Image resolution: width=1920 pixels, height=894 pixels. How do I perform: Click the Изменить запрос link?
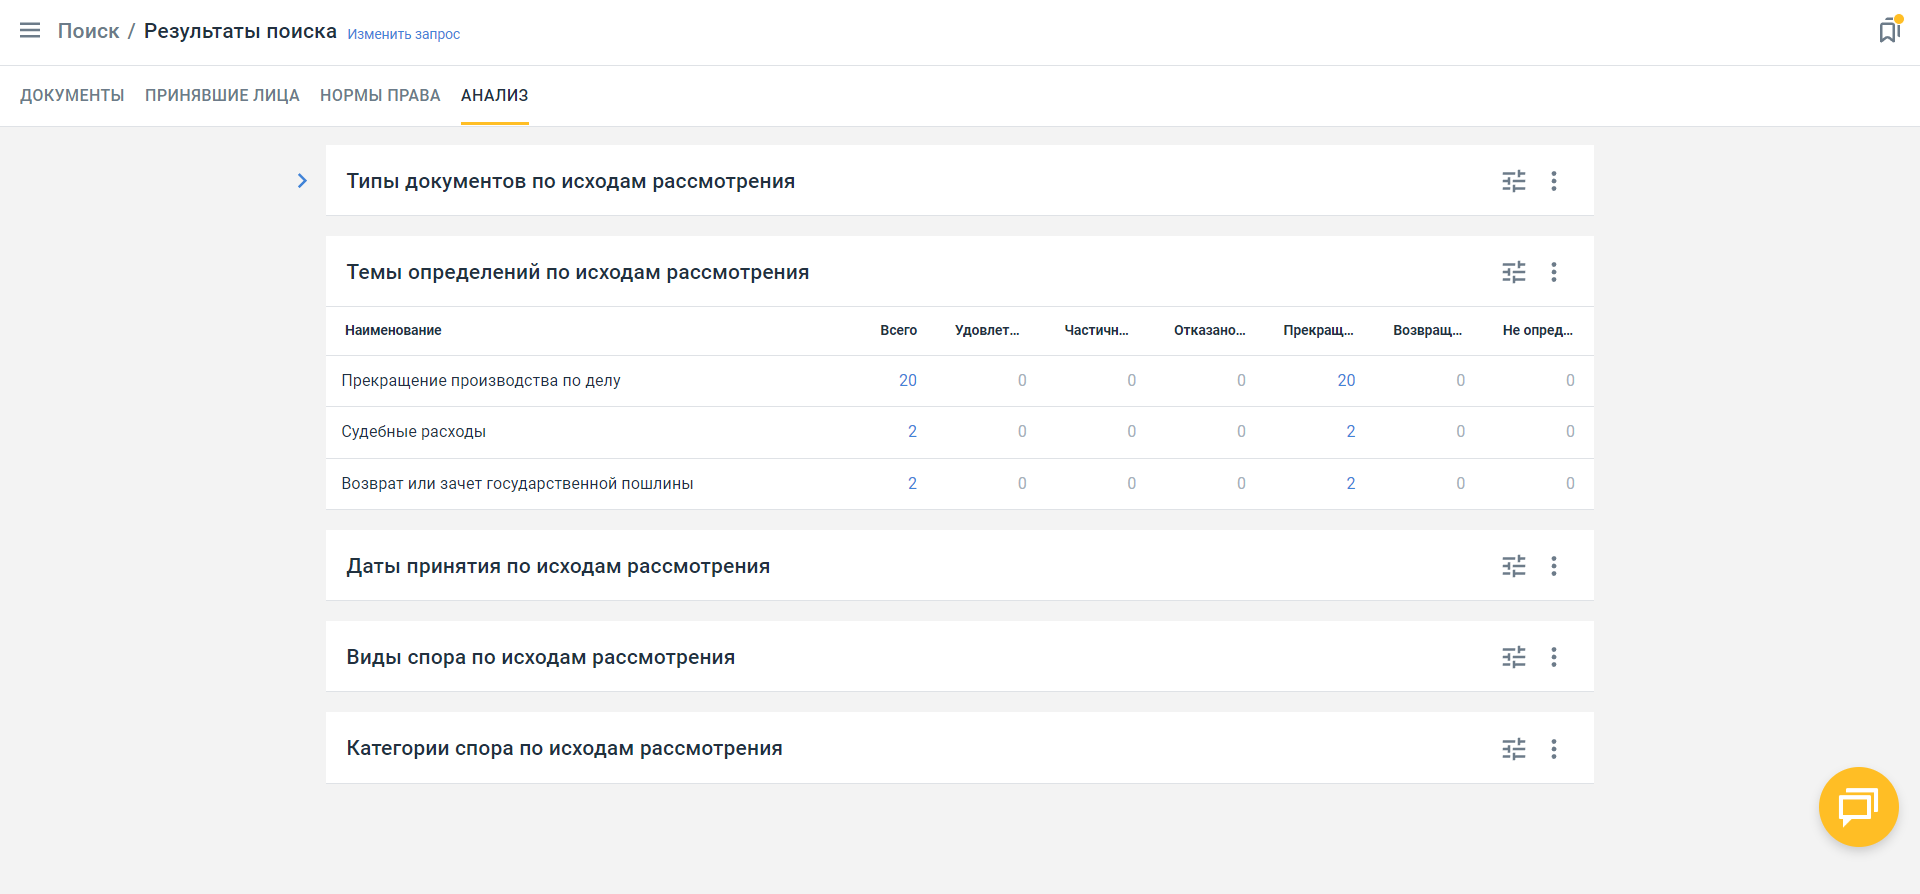[404, 34]
